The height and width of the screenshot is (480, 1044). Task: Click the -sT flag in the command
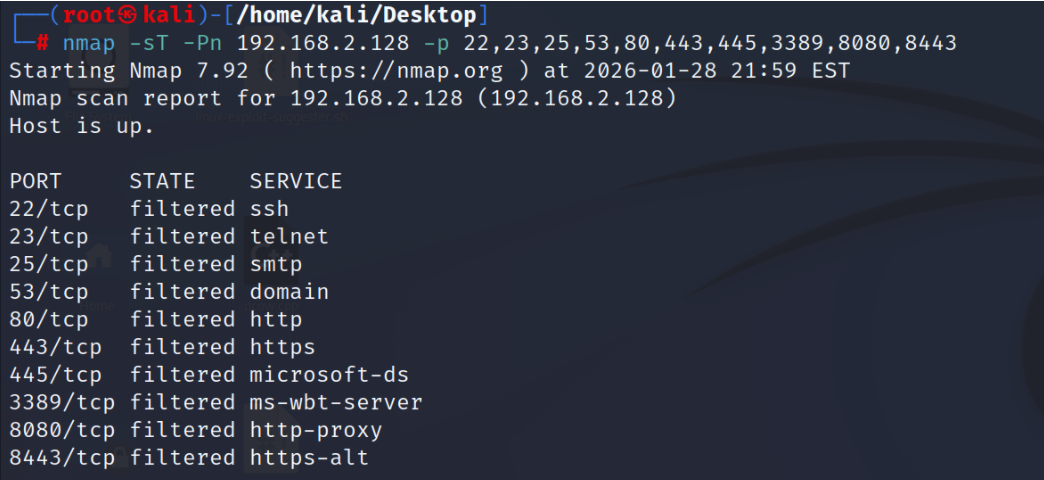pyautogui.click(x=149, y=43)
